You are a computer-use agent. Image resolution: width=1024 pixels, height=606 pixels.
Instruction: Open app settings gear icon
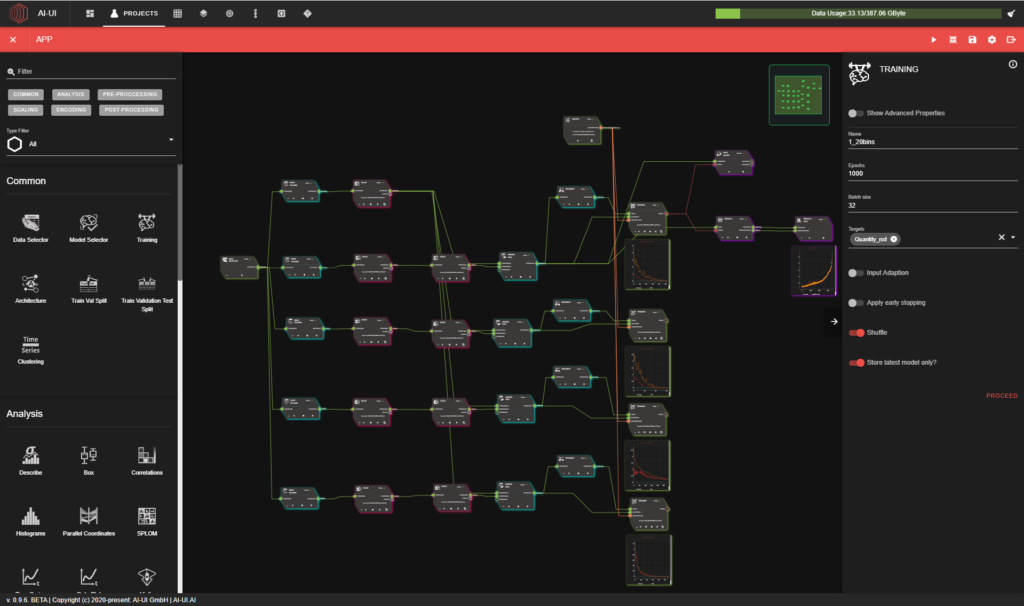click(992, 40)
